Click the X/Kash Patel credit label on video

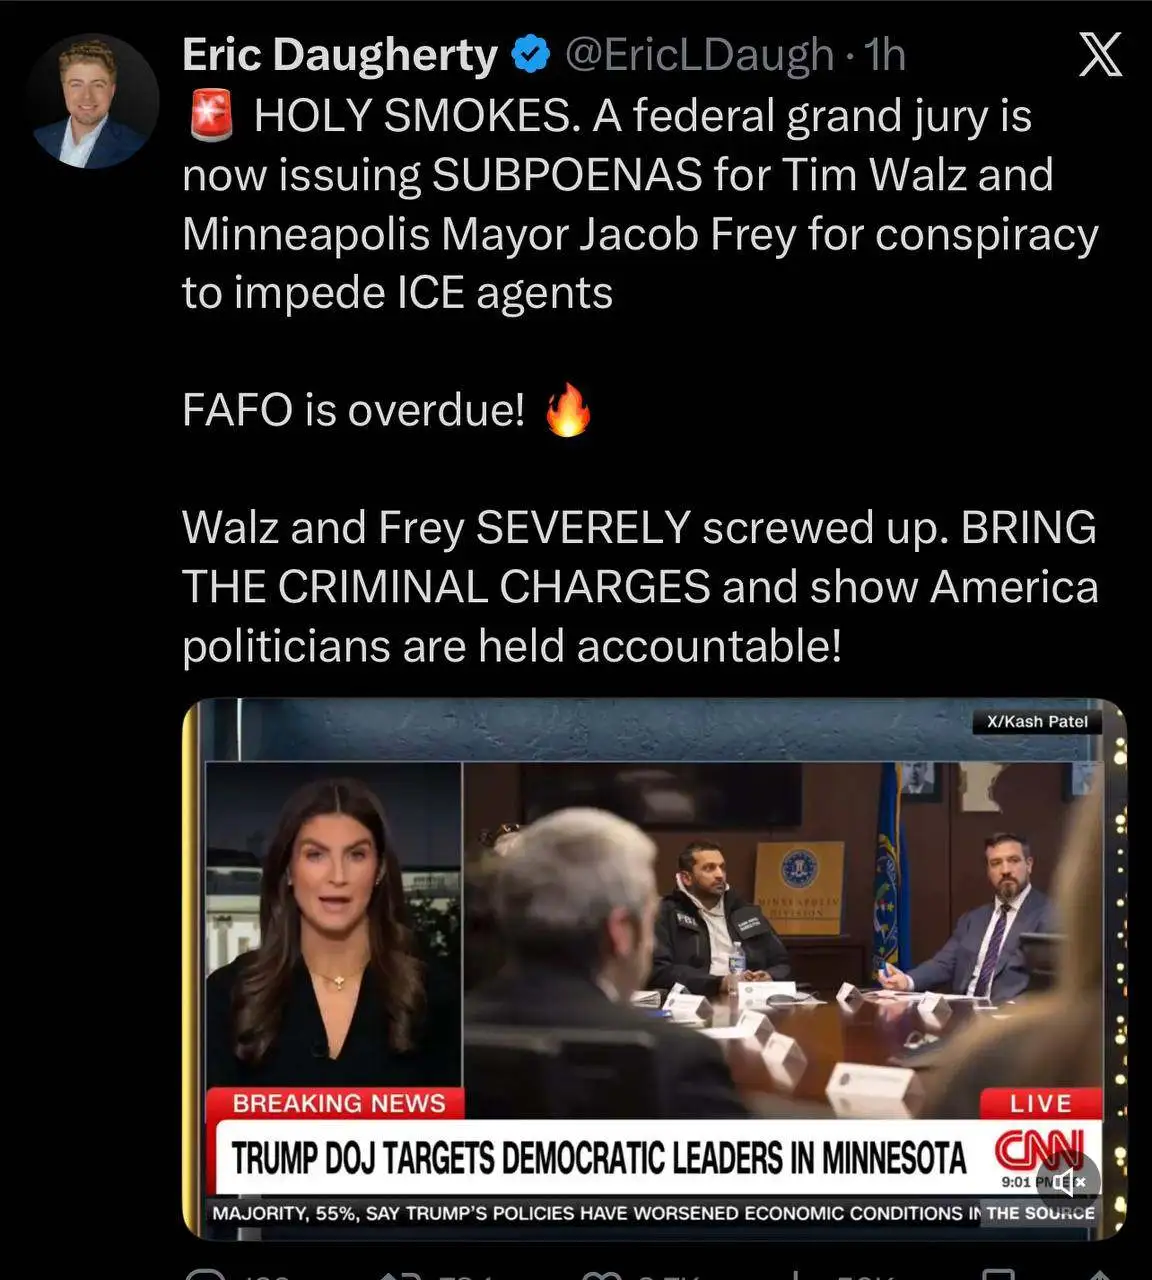pos(1037,721)
